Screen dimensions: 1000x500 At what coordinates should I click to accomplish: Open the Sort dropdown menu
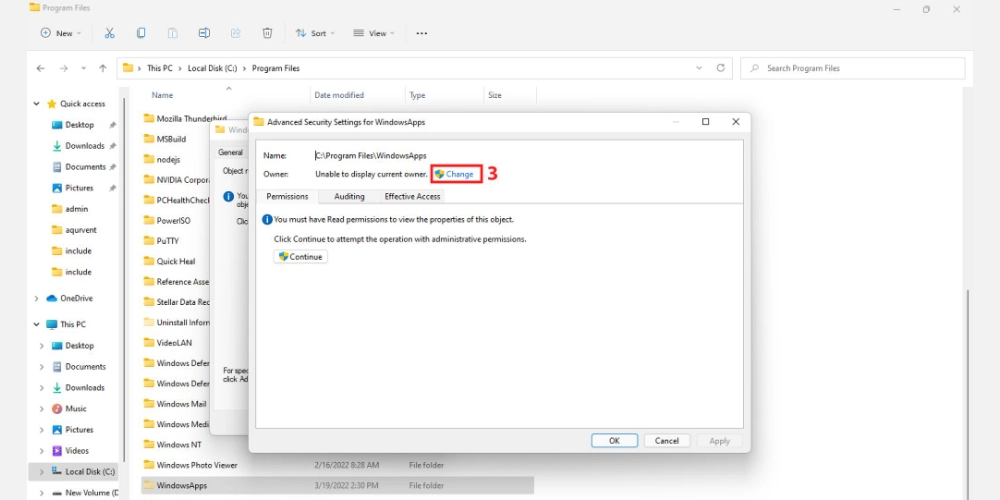click(x=314, y=33)
